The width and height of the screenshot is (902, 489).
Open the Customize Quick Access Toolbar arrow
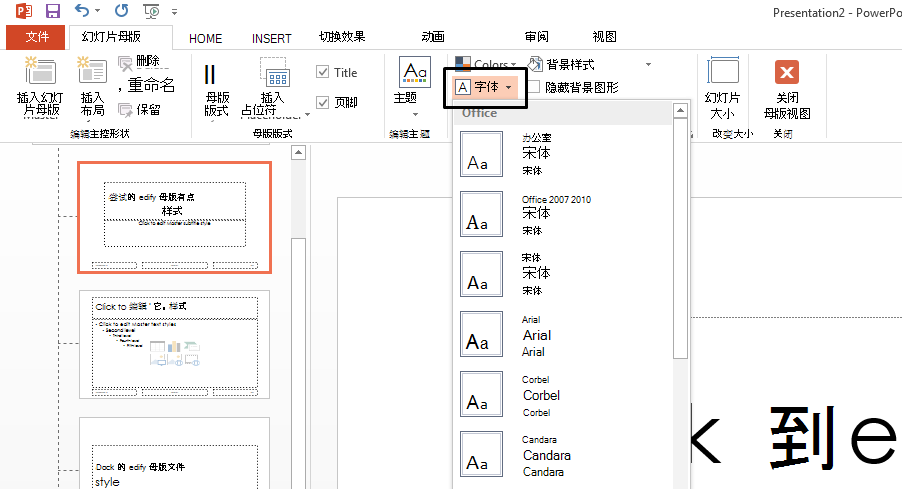pos(174,12)
